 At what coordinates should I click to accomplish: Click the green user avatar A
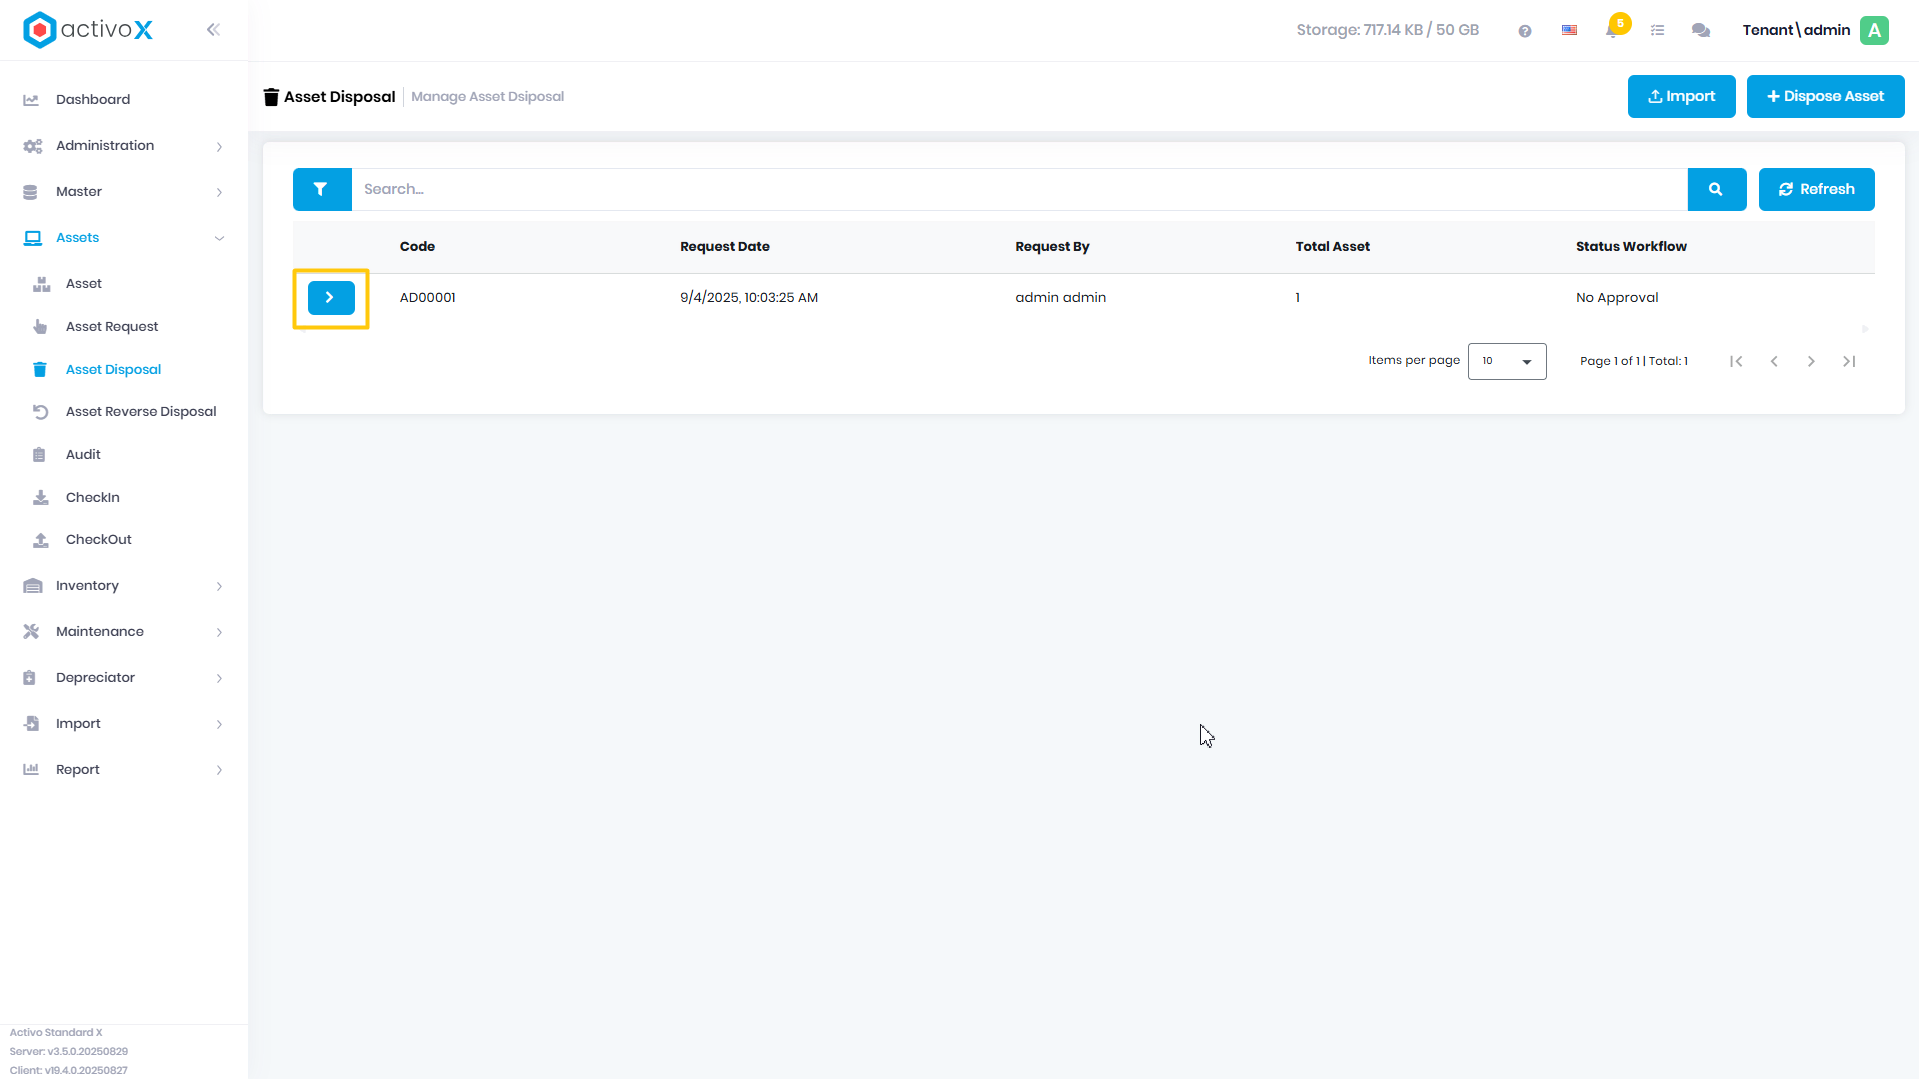pyautogui.click(x=1875, y=30)
